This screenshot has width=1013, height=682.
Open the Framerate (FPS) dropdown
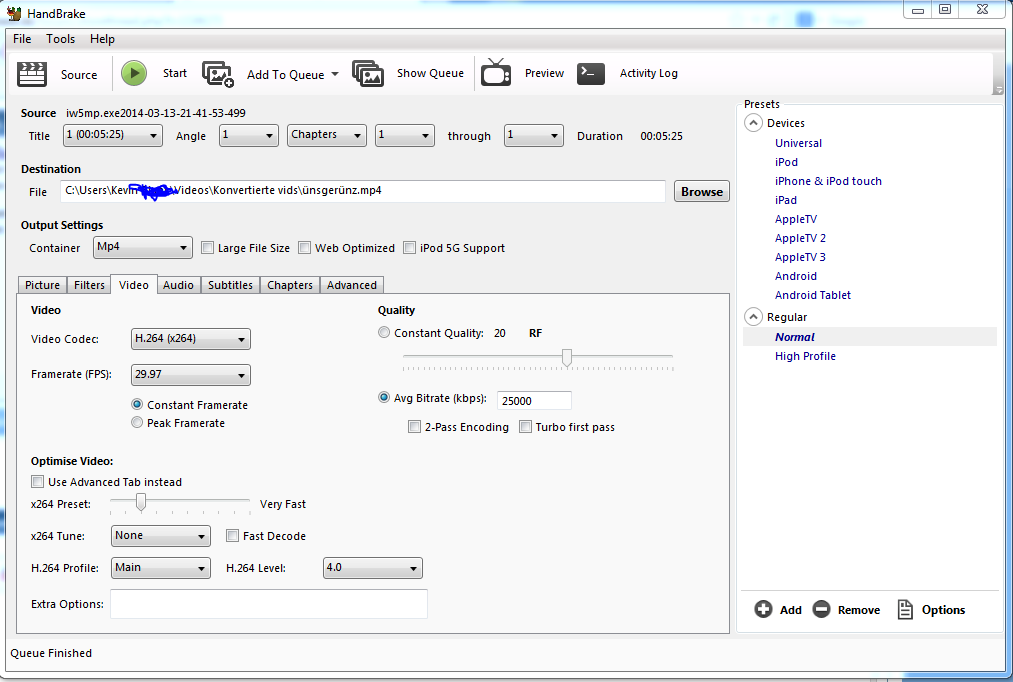coord(191,375)
